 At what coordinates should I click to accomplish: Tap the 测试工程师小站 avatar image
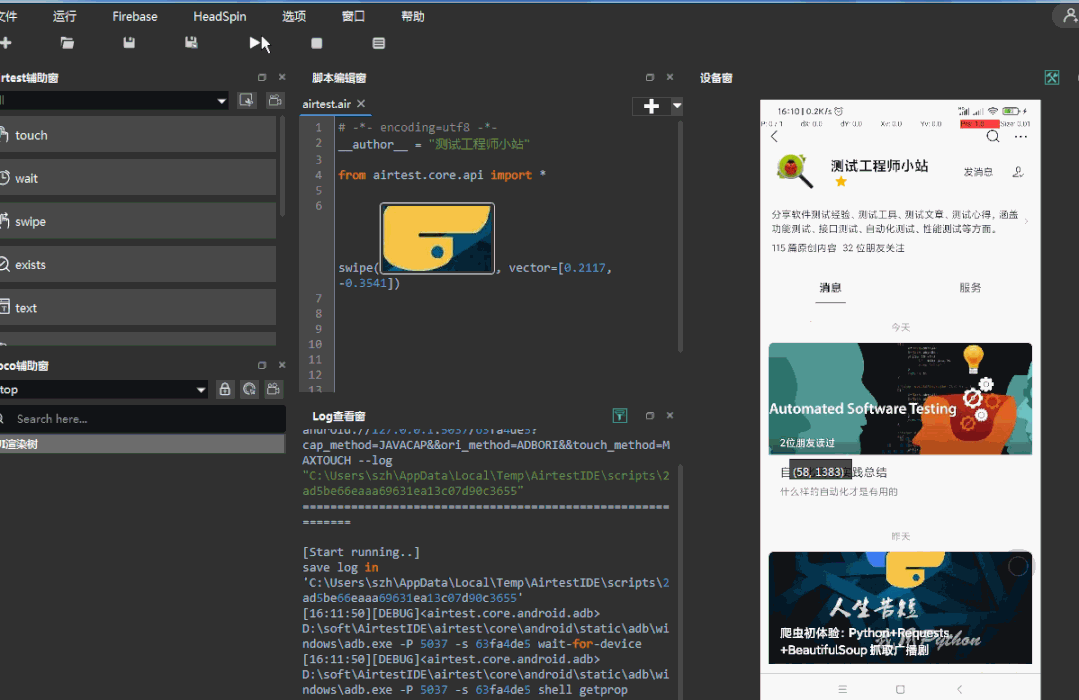tap(794, 171)
